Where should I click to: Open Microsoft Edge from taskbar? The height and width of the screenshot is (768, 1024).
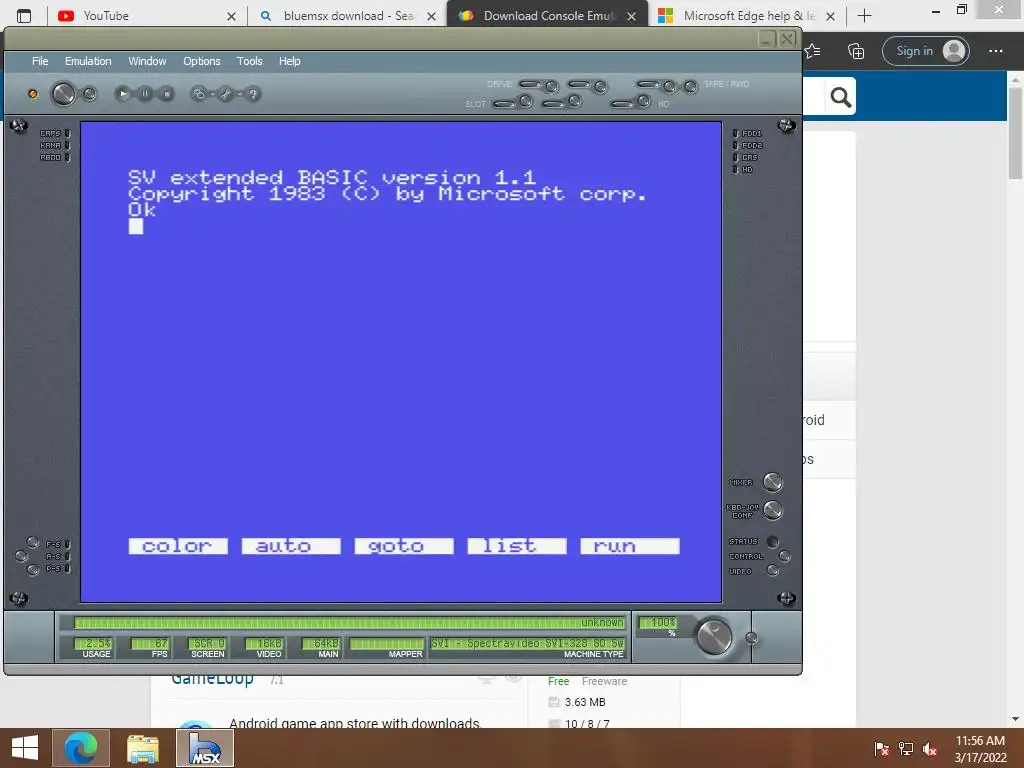point(80,748)
